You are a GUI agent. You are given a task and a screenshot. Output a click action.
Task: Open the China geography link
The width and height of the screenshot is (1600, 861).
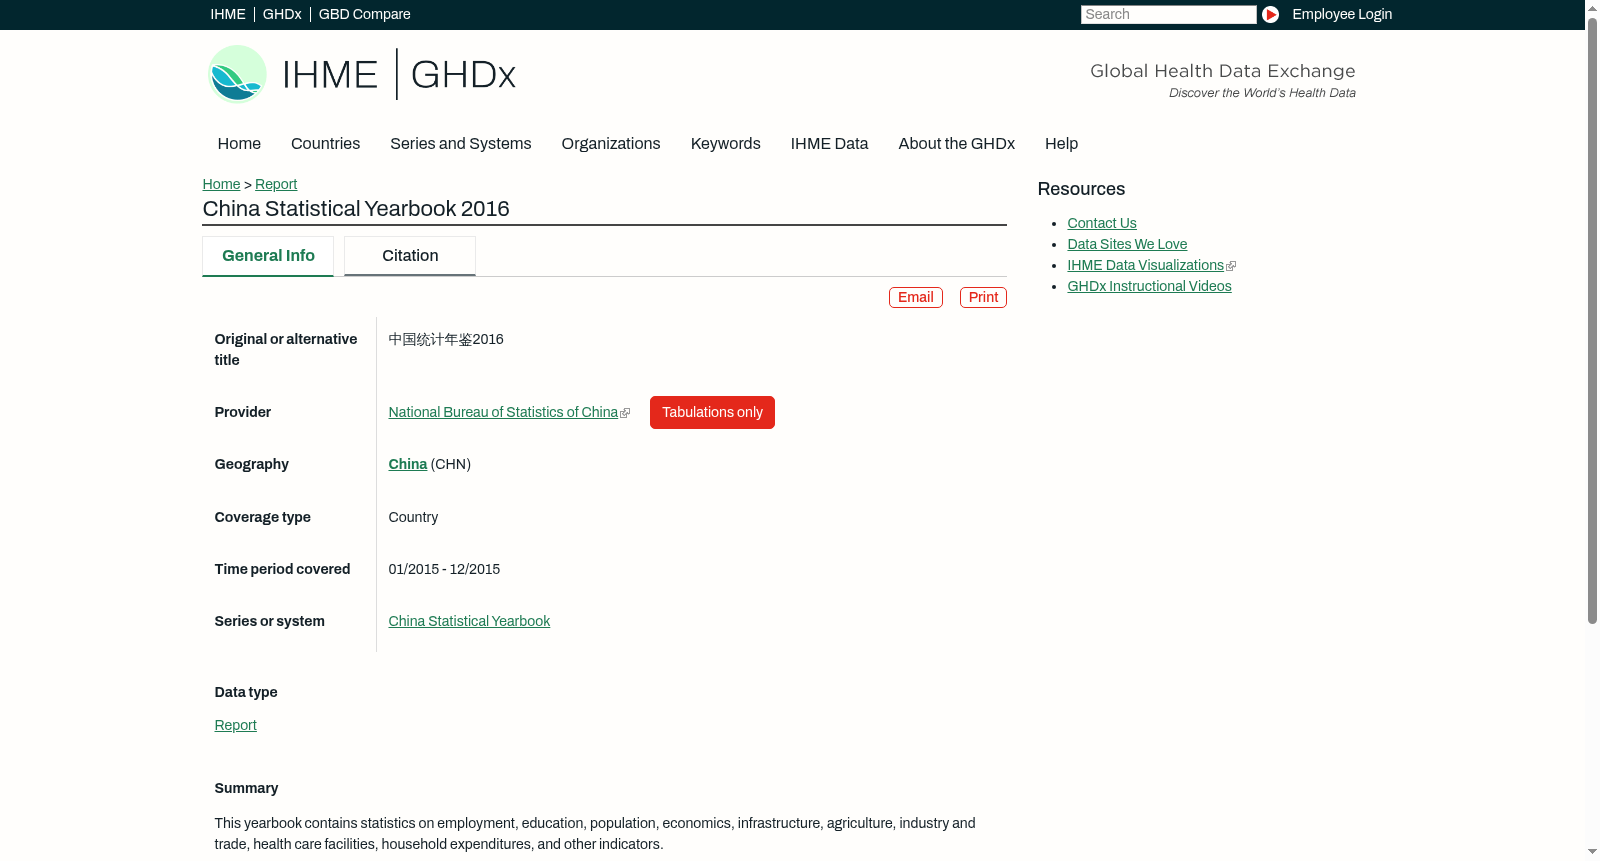tap(408, 464)
